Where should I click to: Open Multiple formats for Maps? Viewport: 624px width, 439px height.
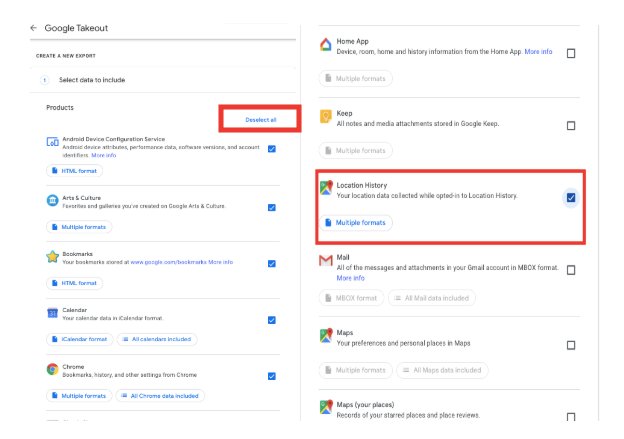pos(356,370)
